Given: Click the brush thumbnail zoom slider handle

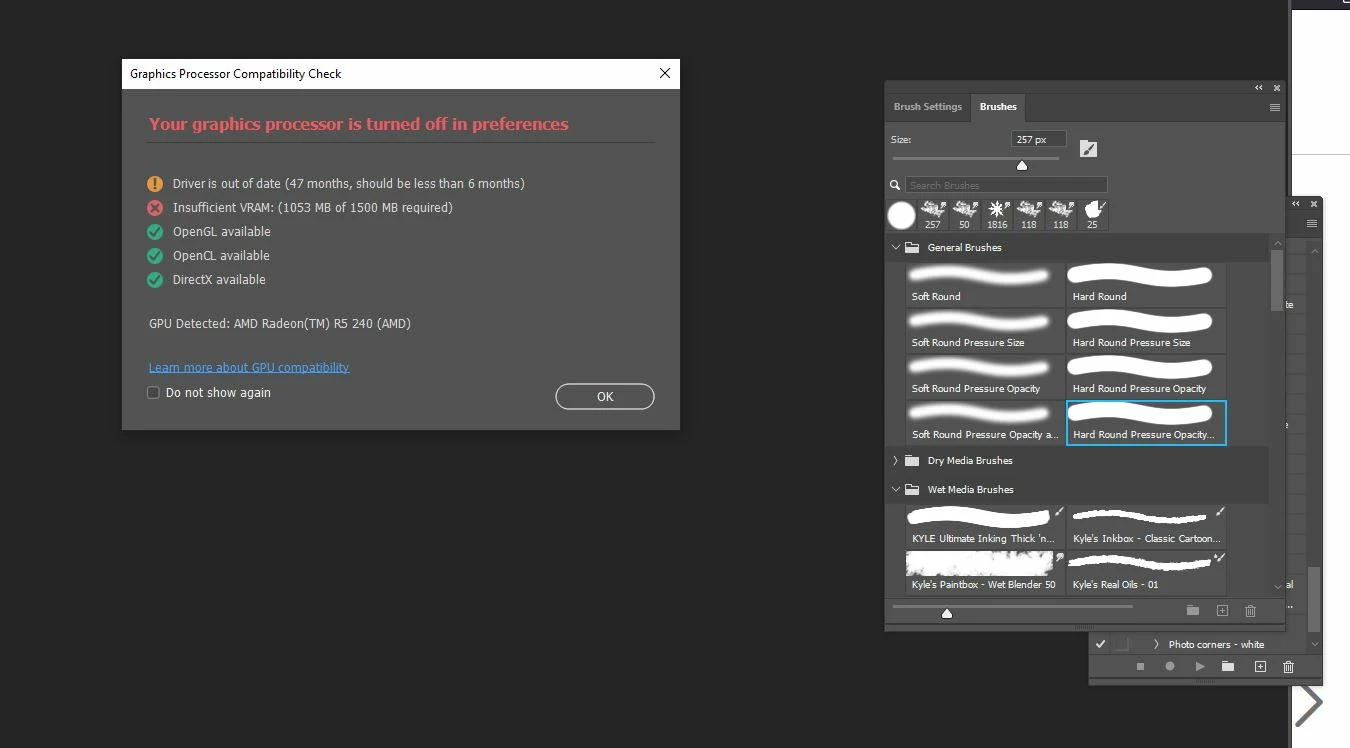Looking at the screenshot, I should pyautogui.click(x=947, y=613).
